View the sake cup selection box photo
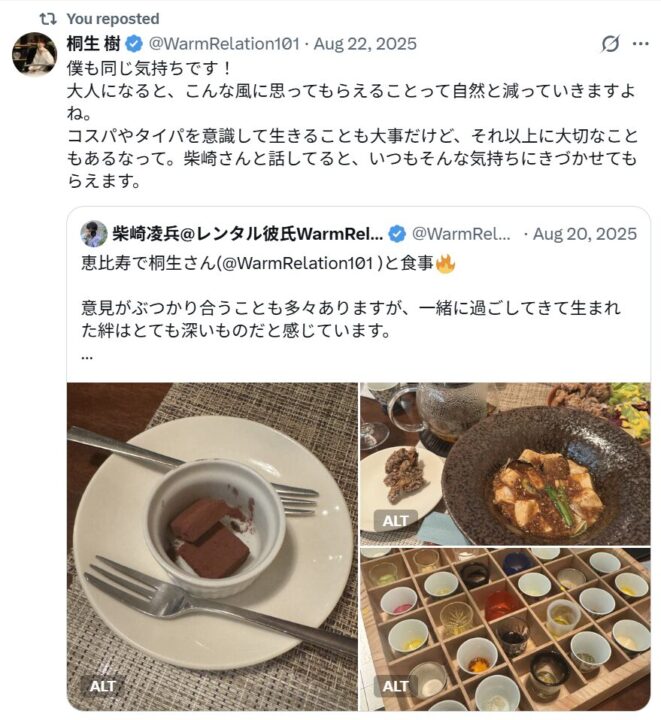The image size is (661, 720). click(x=505, y=630)
